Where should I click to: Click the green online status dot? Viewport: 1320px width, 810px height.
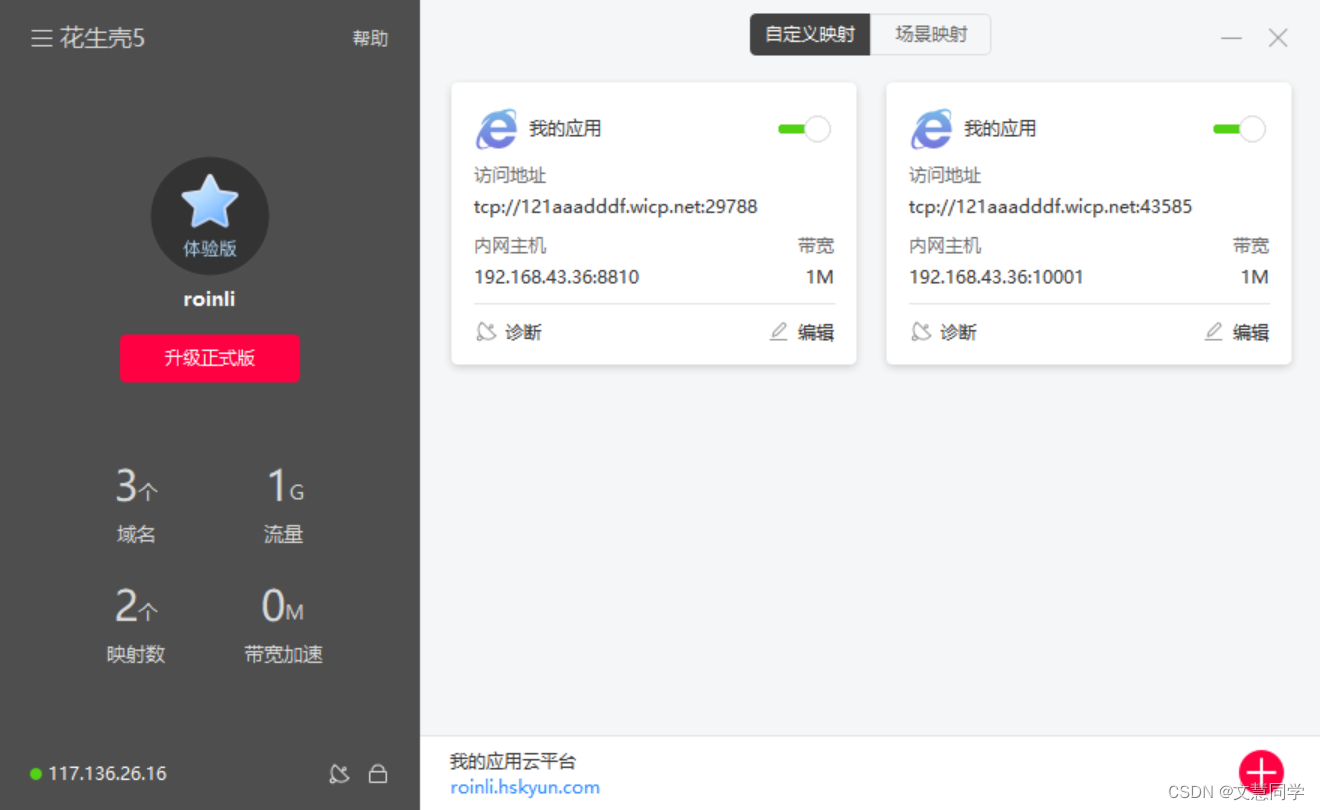tap(36, 774)
